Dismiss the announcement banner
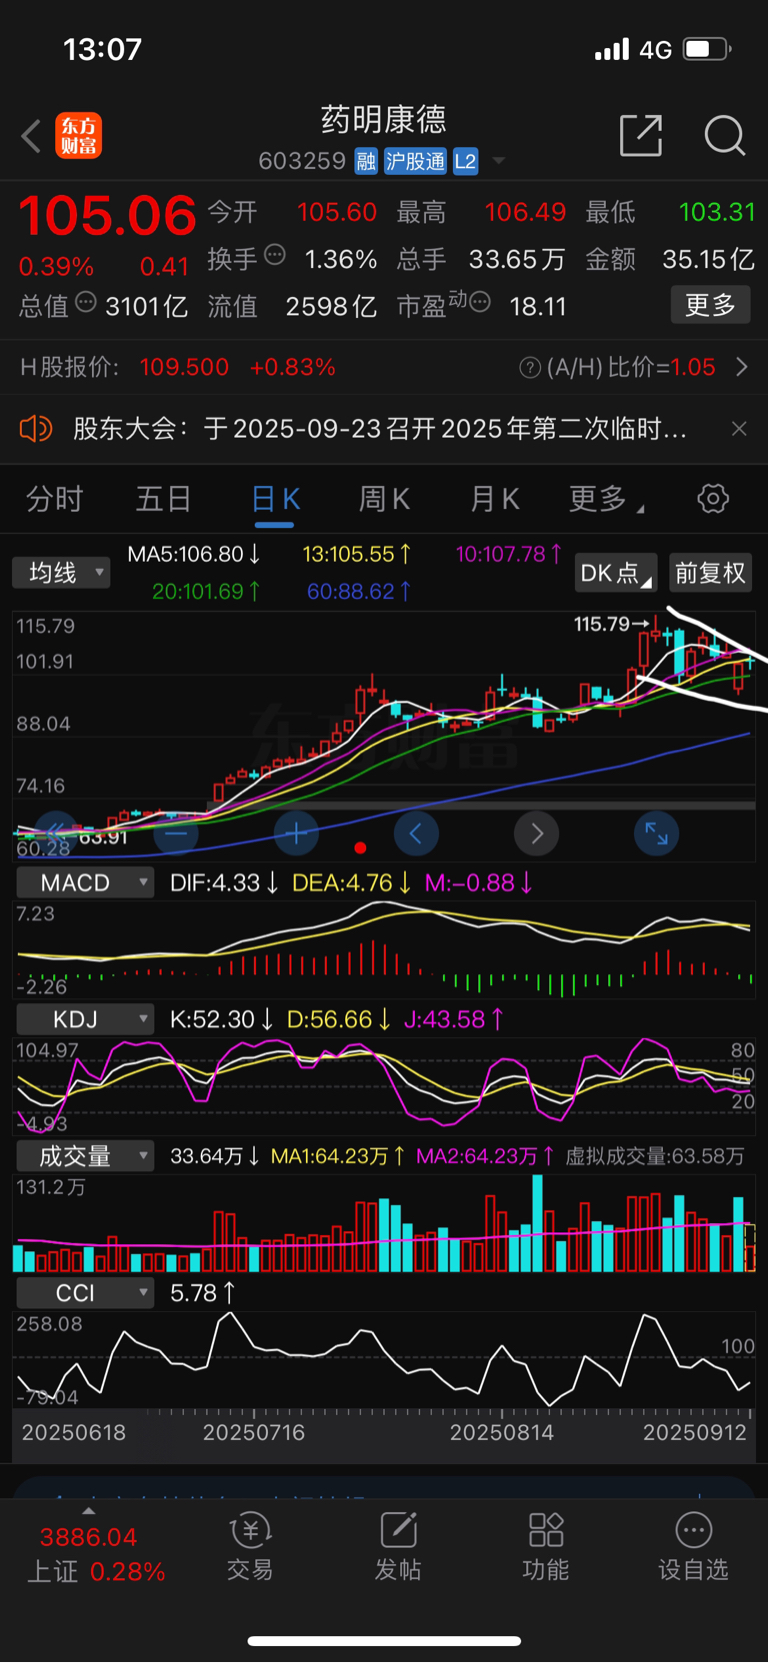The width and height of the screenshot is (768, 1663). (x=739, y=429)
